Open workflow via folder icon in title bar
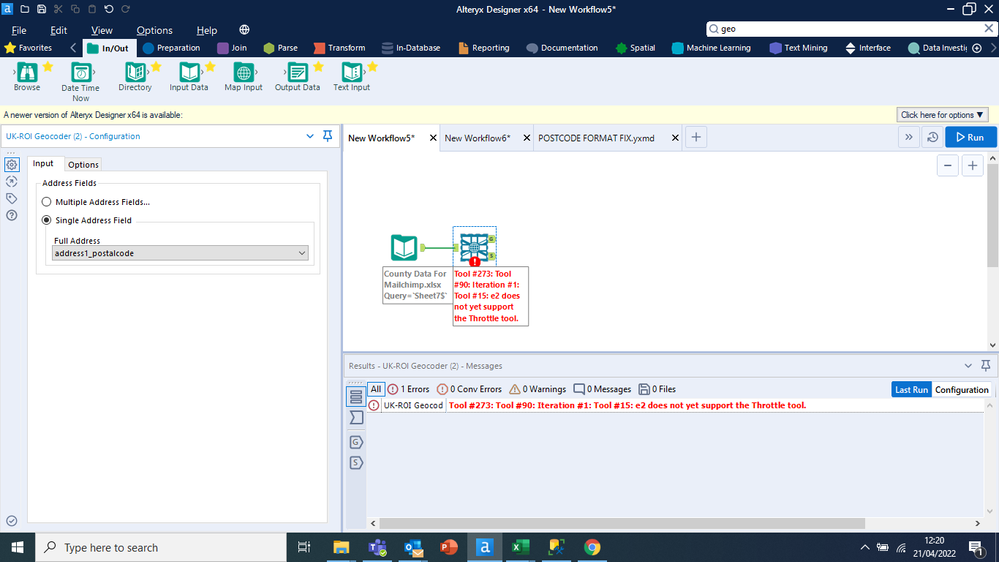999x562 pixels. point(24,9)
